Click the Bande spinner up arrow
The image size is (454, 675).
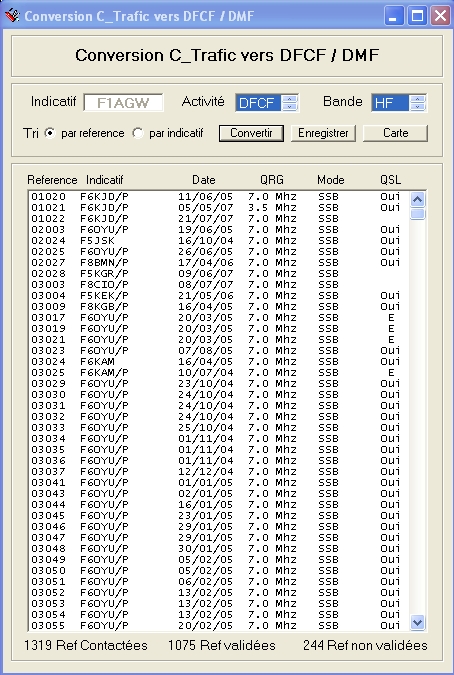417,99
